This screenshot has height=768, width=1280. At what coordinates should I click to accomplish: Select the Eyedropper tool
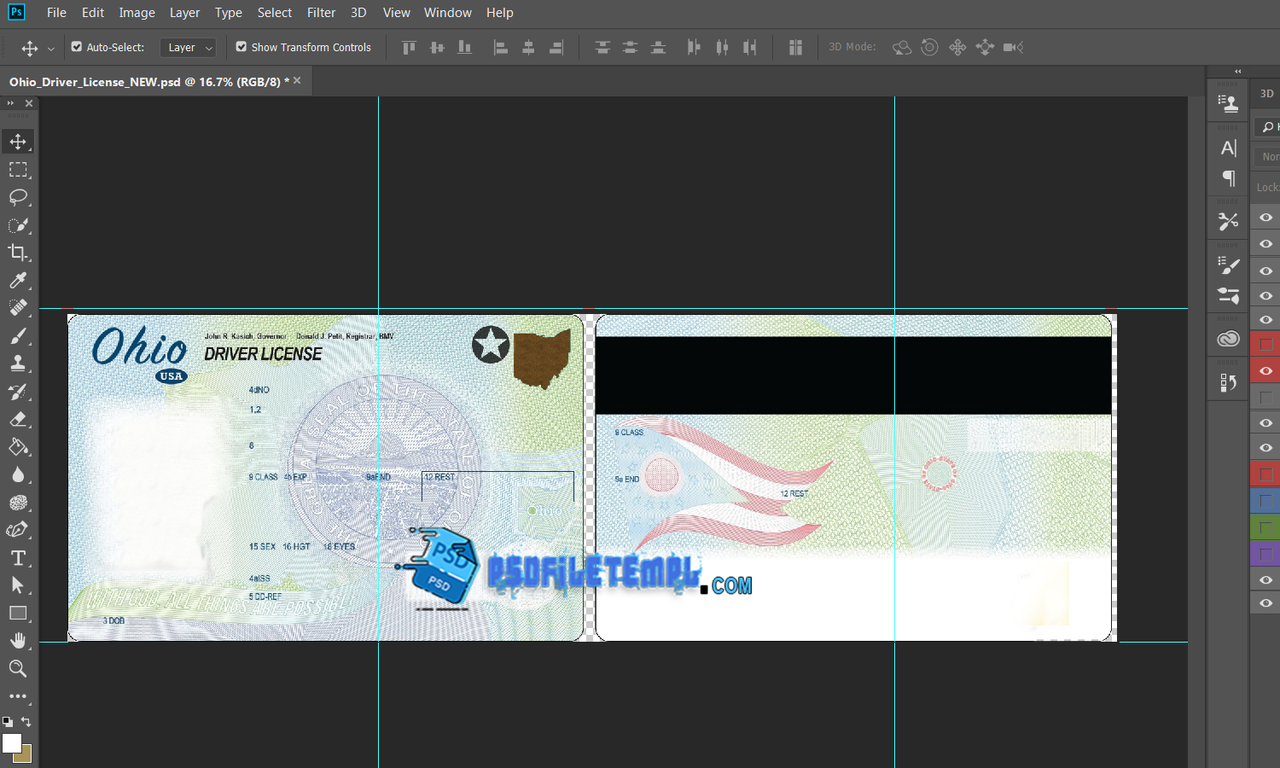(18, 280)
